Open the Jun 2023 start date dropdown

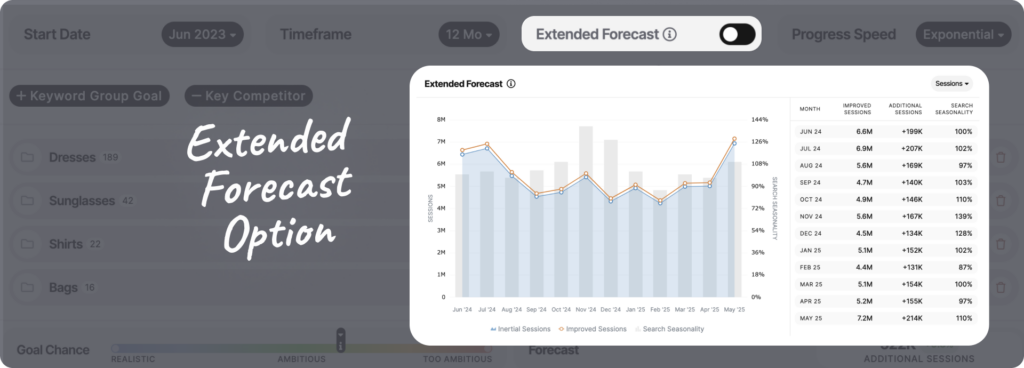click(202, 35)
